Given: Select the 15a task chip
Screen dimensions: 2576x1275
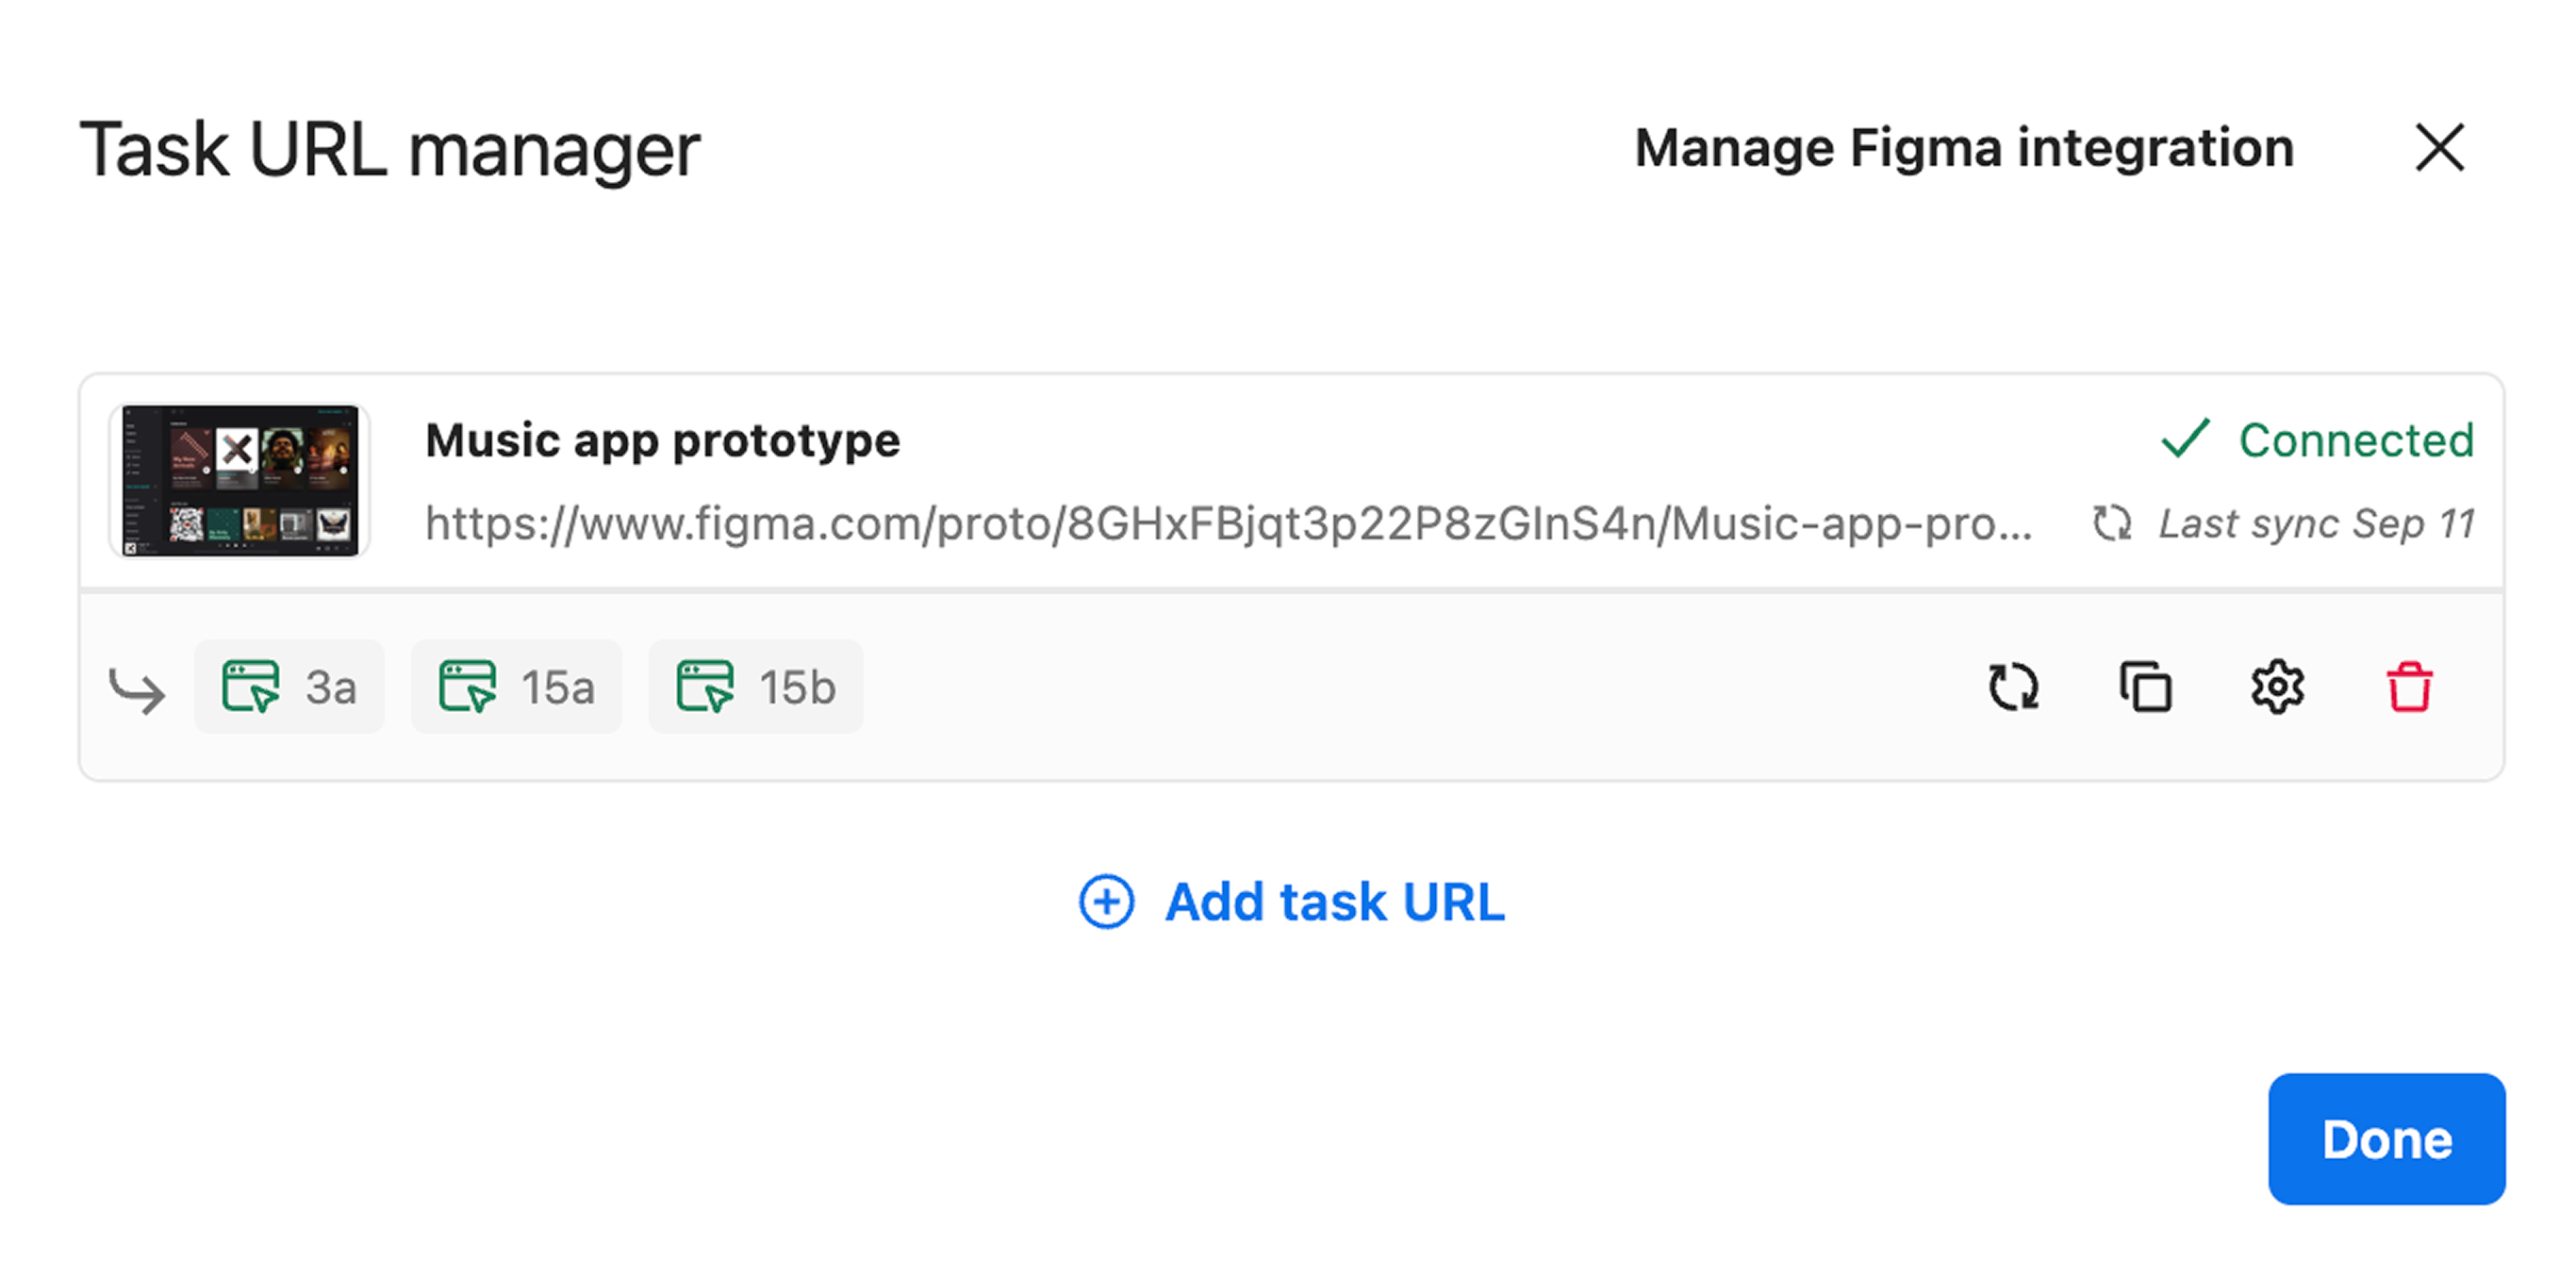Looking at the screenshot, I should [x=516, y=687].
